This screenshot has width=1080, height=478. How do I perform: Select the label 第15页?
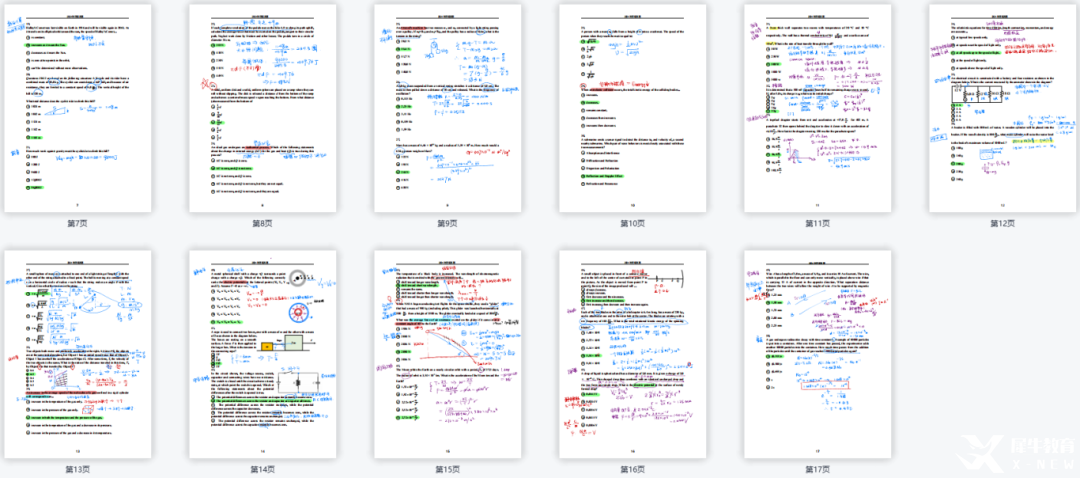448,470
